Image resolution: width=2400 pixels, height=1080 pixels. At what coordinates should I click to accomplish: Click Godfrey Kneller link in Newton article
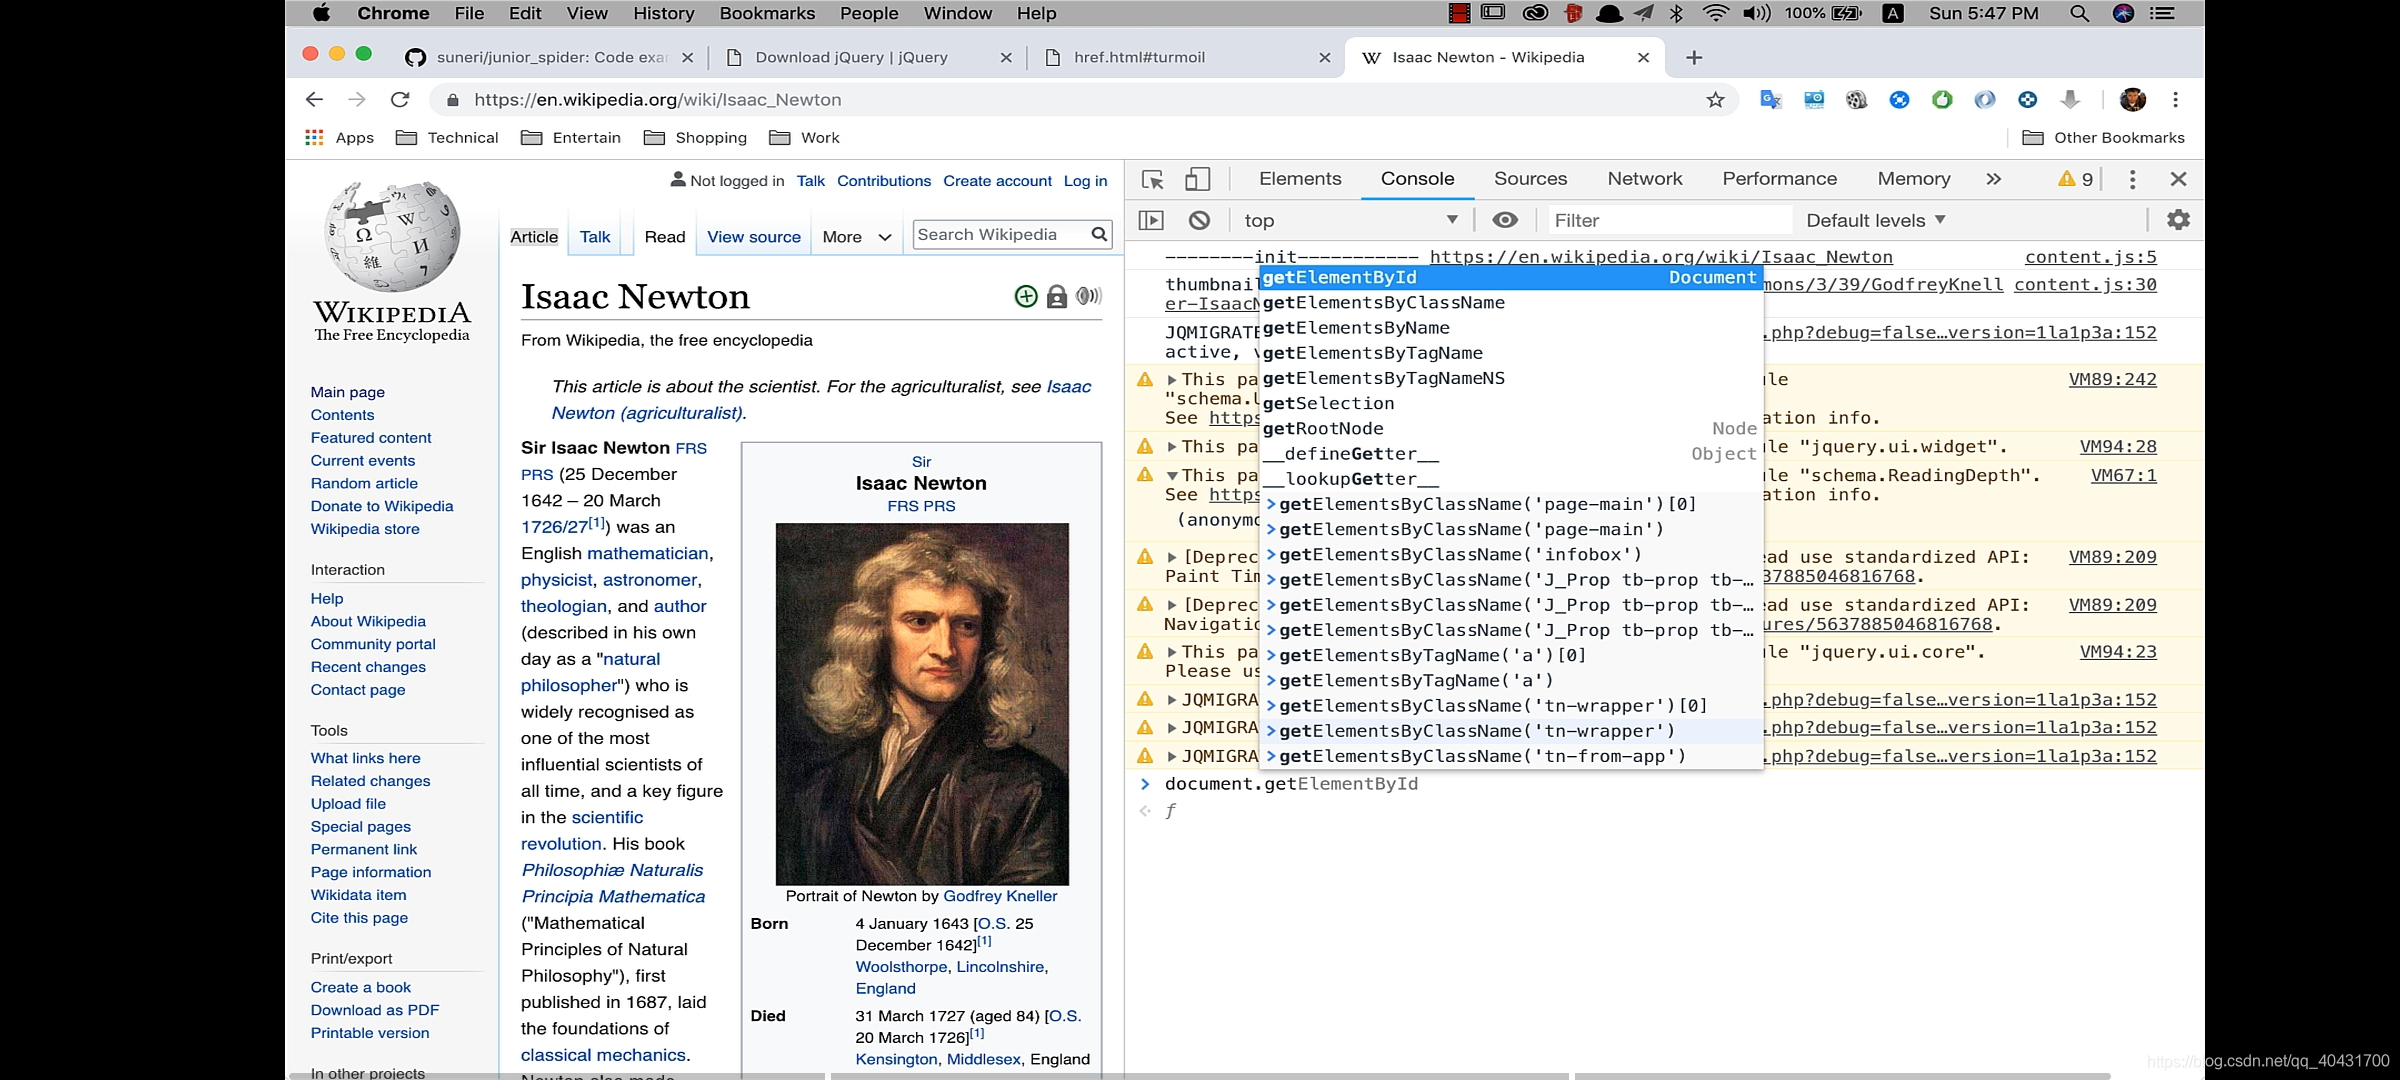coord(999,895)
